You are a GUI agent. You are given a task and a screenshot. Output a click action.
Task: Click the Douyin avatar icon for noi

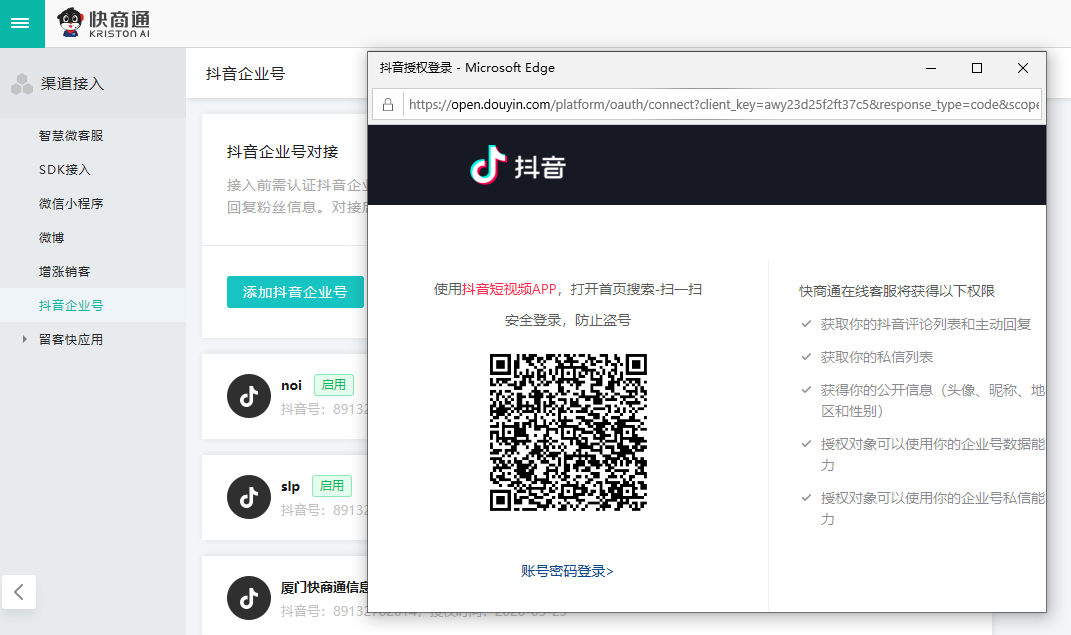tap(249, 396)
